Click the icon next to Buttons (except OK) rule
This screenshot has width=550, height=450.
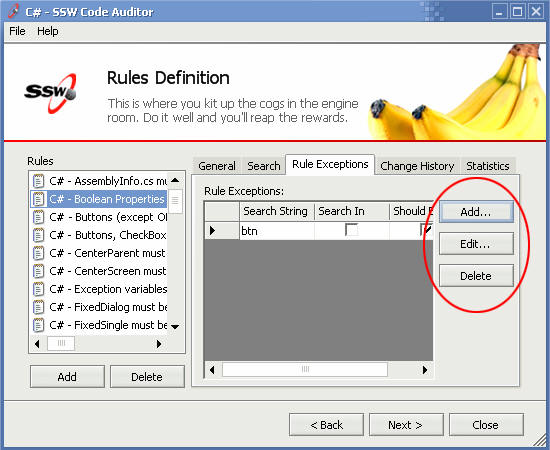(38, 217)
